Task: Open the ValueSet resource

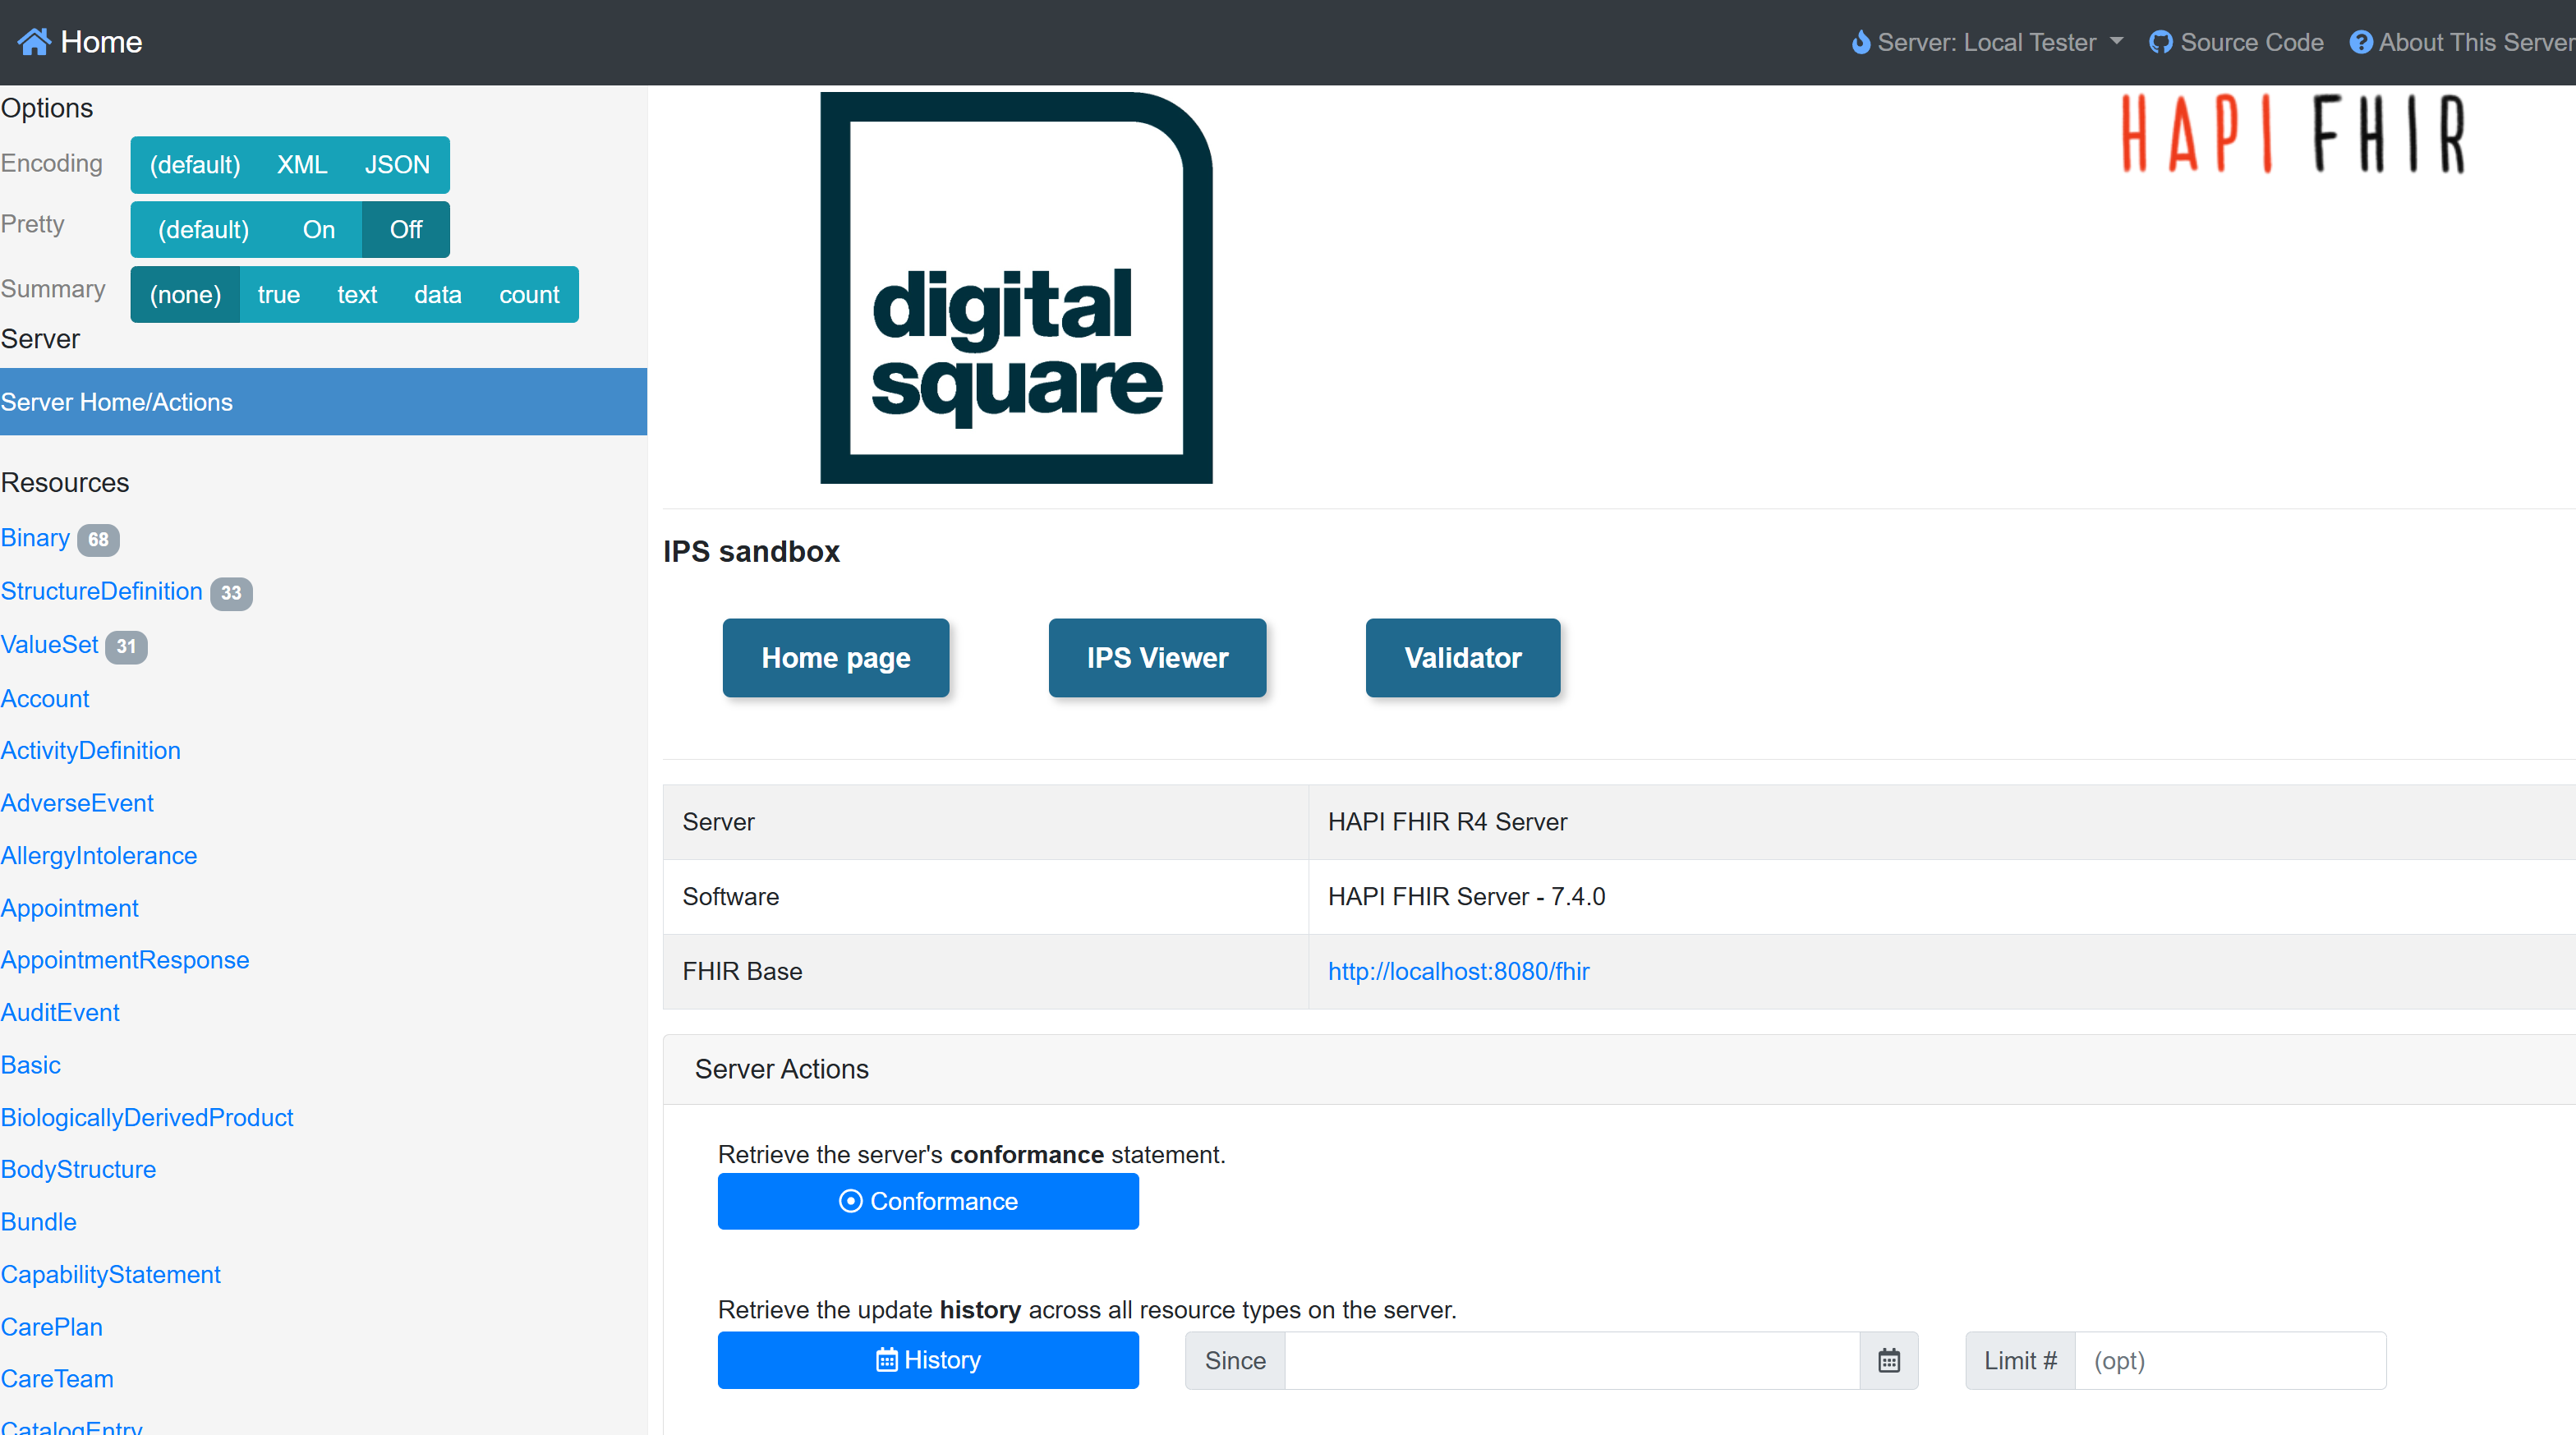Action: coord(50,645)
